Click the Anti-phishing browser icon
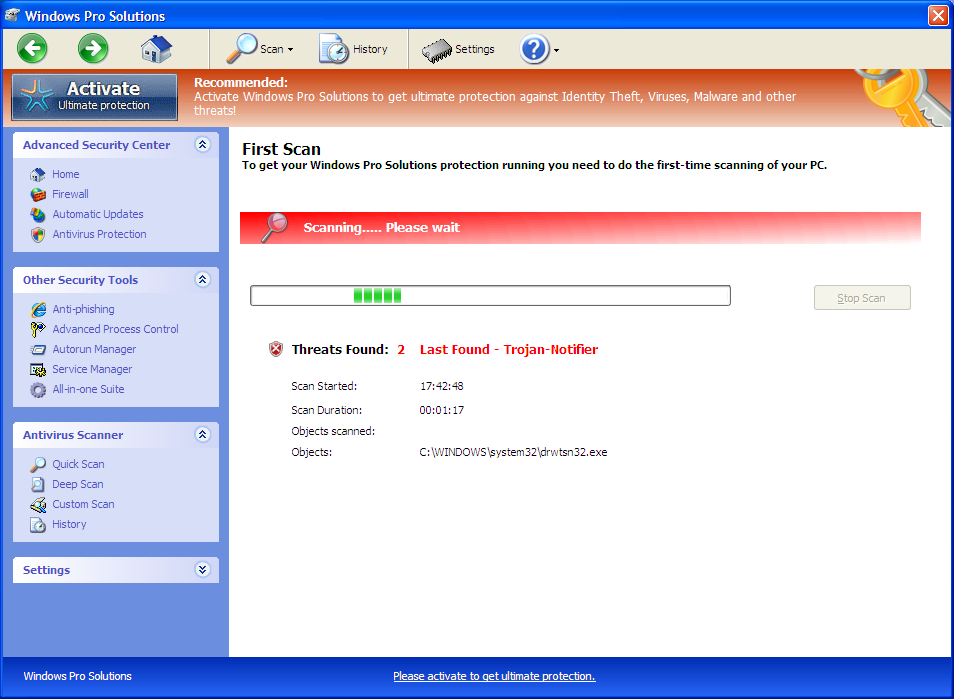 point(38,310)
